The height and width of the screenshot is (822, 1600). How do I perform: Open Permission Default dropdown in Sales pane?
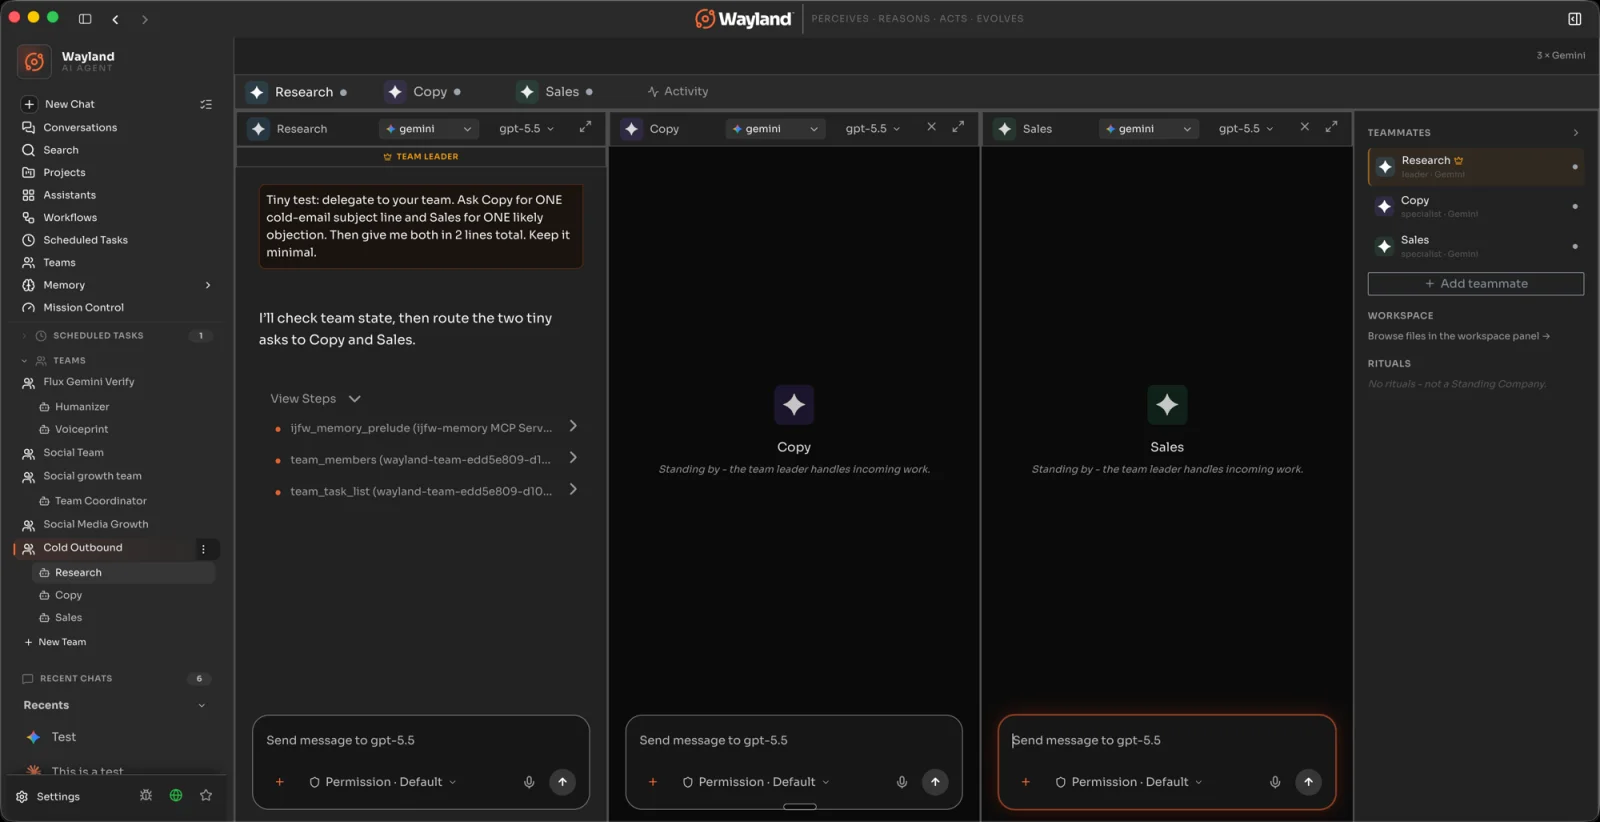[x=1129, y=782]
